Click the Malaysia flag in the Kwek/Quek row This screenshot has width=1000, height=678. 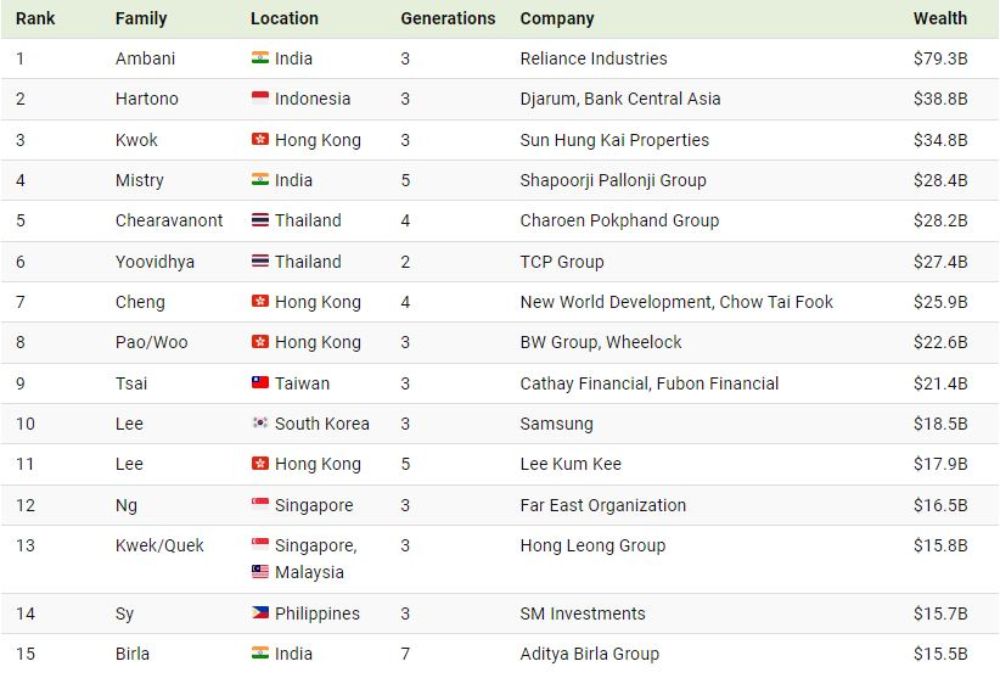[260, 572]
